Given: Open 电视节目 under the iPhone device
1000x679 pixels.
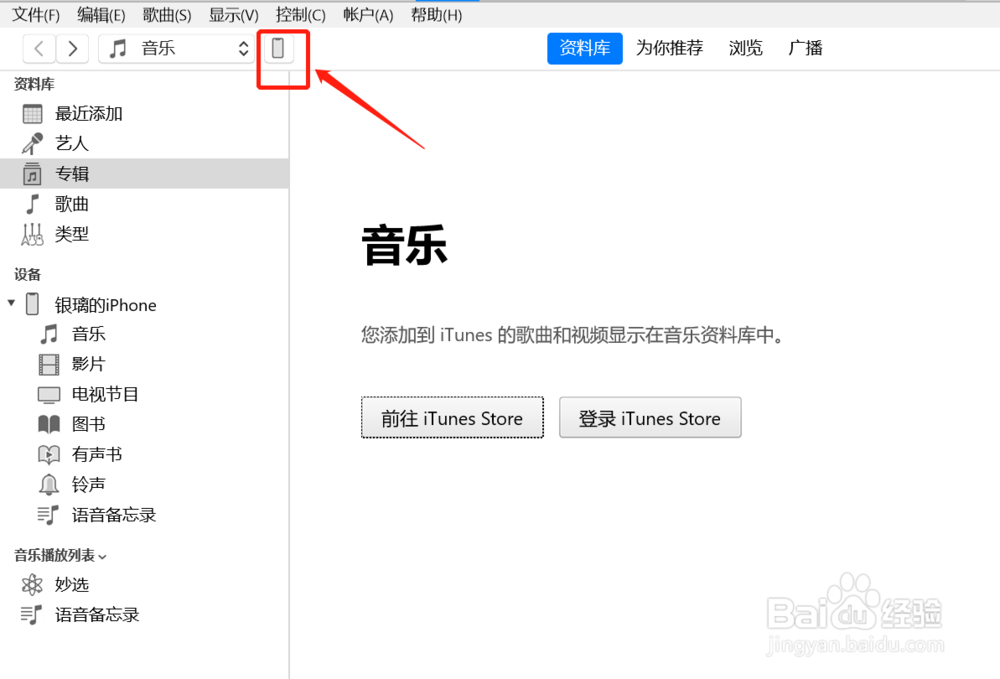Looking at the screenshot, I should coord(105,394).
